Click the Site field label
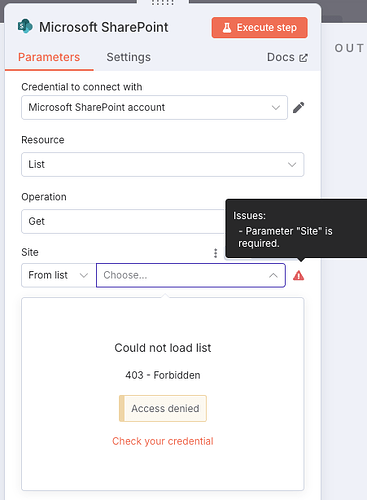 point(30,252)
